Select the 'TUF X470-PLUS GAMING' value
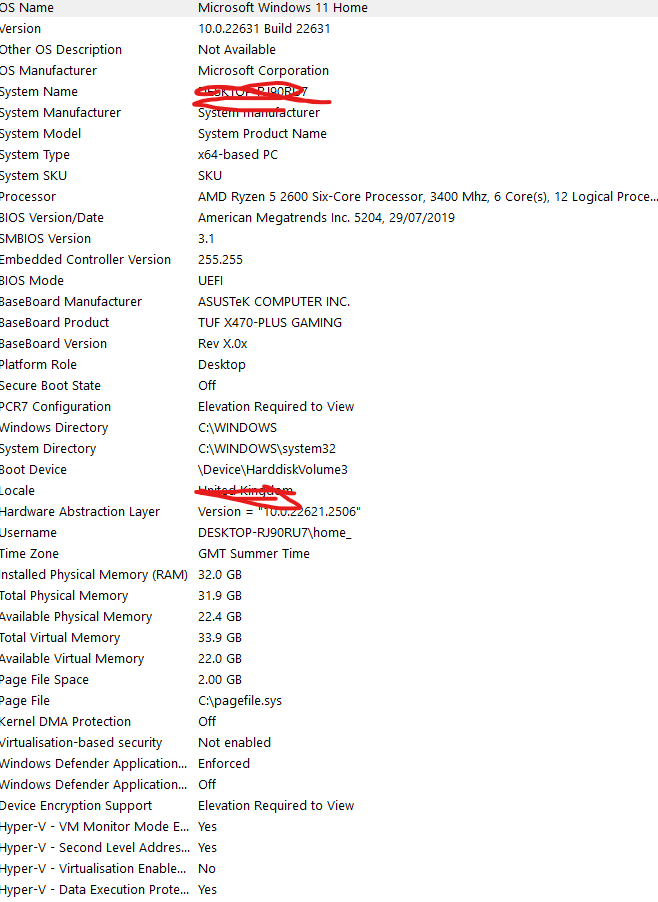658x902 pixels. click(270, 323)
